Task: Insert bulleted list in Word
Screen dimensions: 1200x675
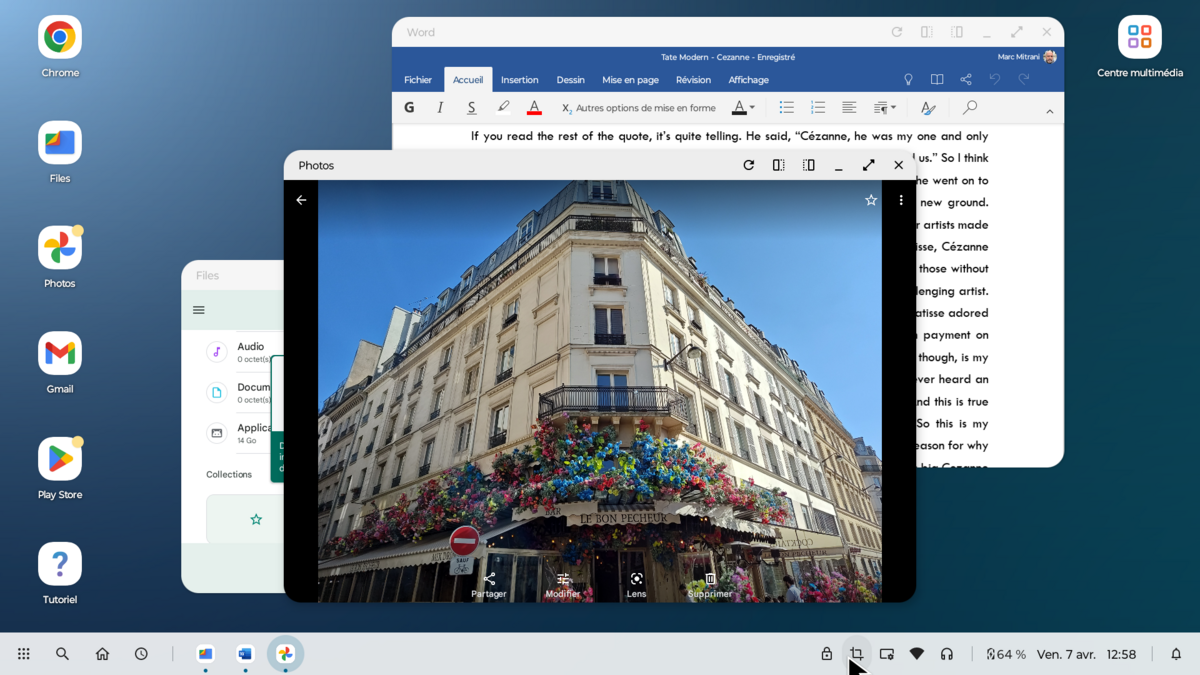Action: [x=787, y=108]
